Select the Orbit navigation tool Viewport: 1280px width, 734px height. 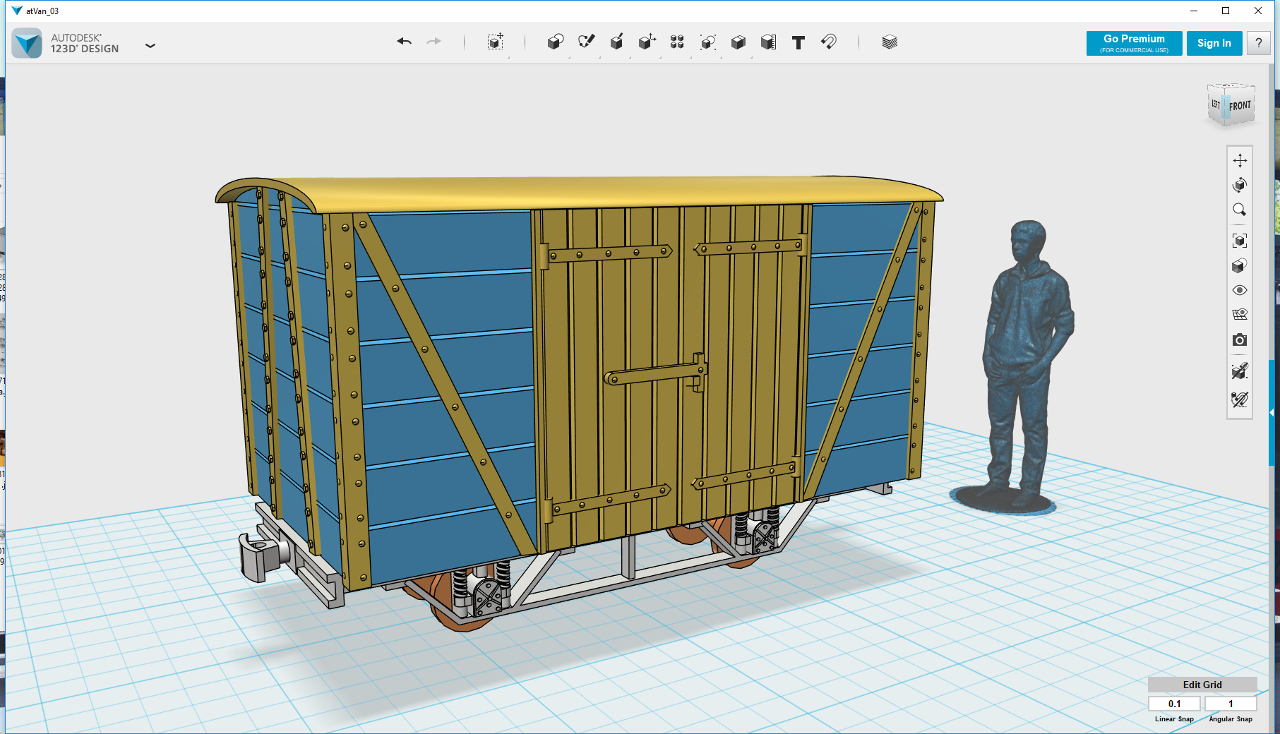click(1240, 185)
